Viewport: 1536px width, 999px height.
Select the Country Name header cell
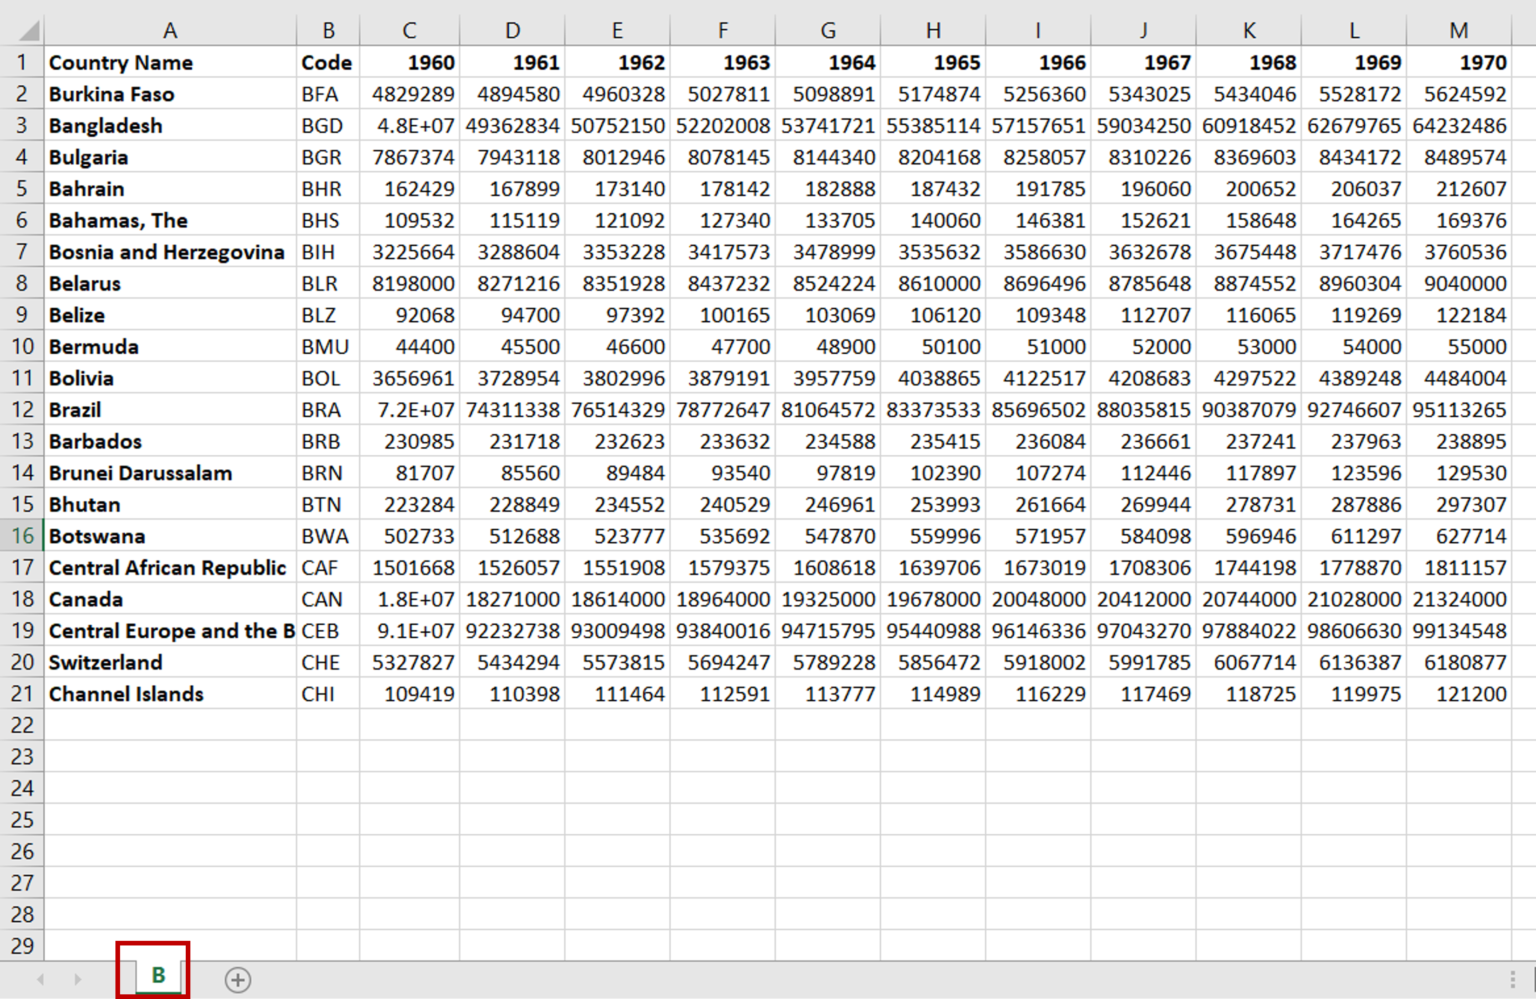170,62
